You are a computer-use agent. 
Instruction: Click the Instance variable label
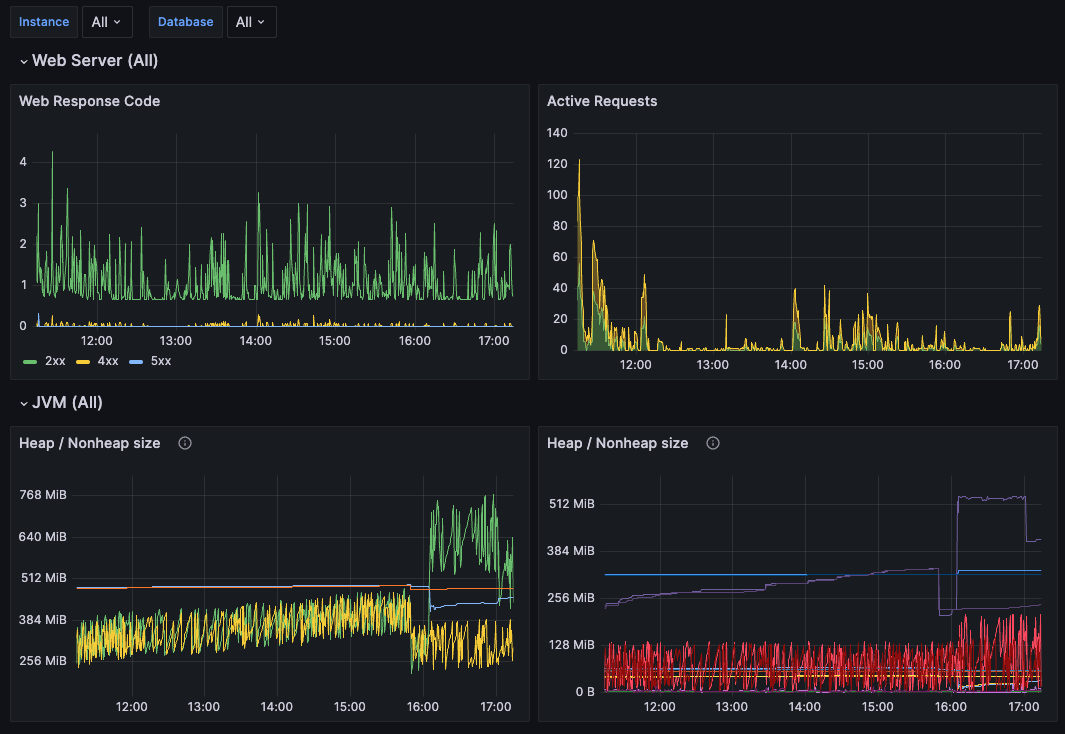click(x=44, y=21)
